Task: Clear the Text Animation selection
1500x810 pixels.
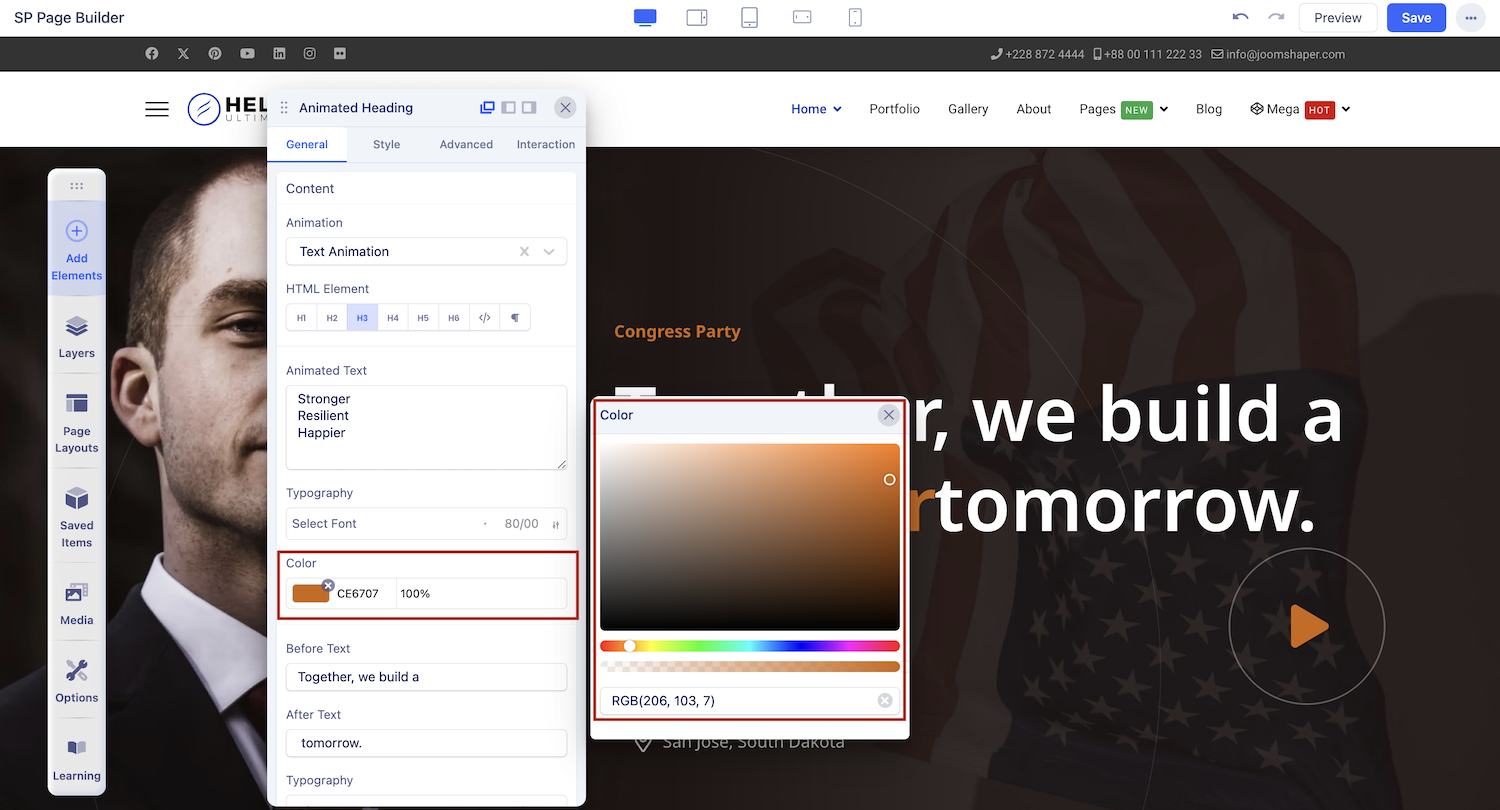Action: (x=524, y=251)
